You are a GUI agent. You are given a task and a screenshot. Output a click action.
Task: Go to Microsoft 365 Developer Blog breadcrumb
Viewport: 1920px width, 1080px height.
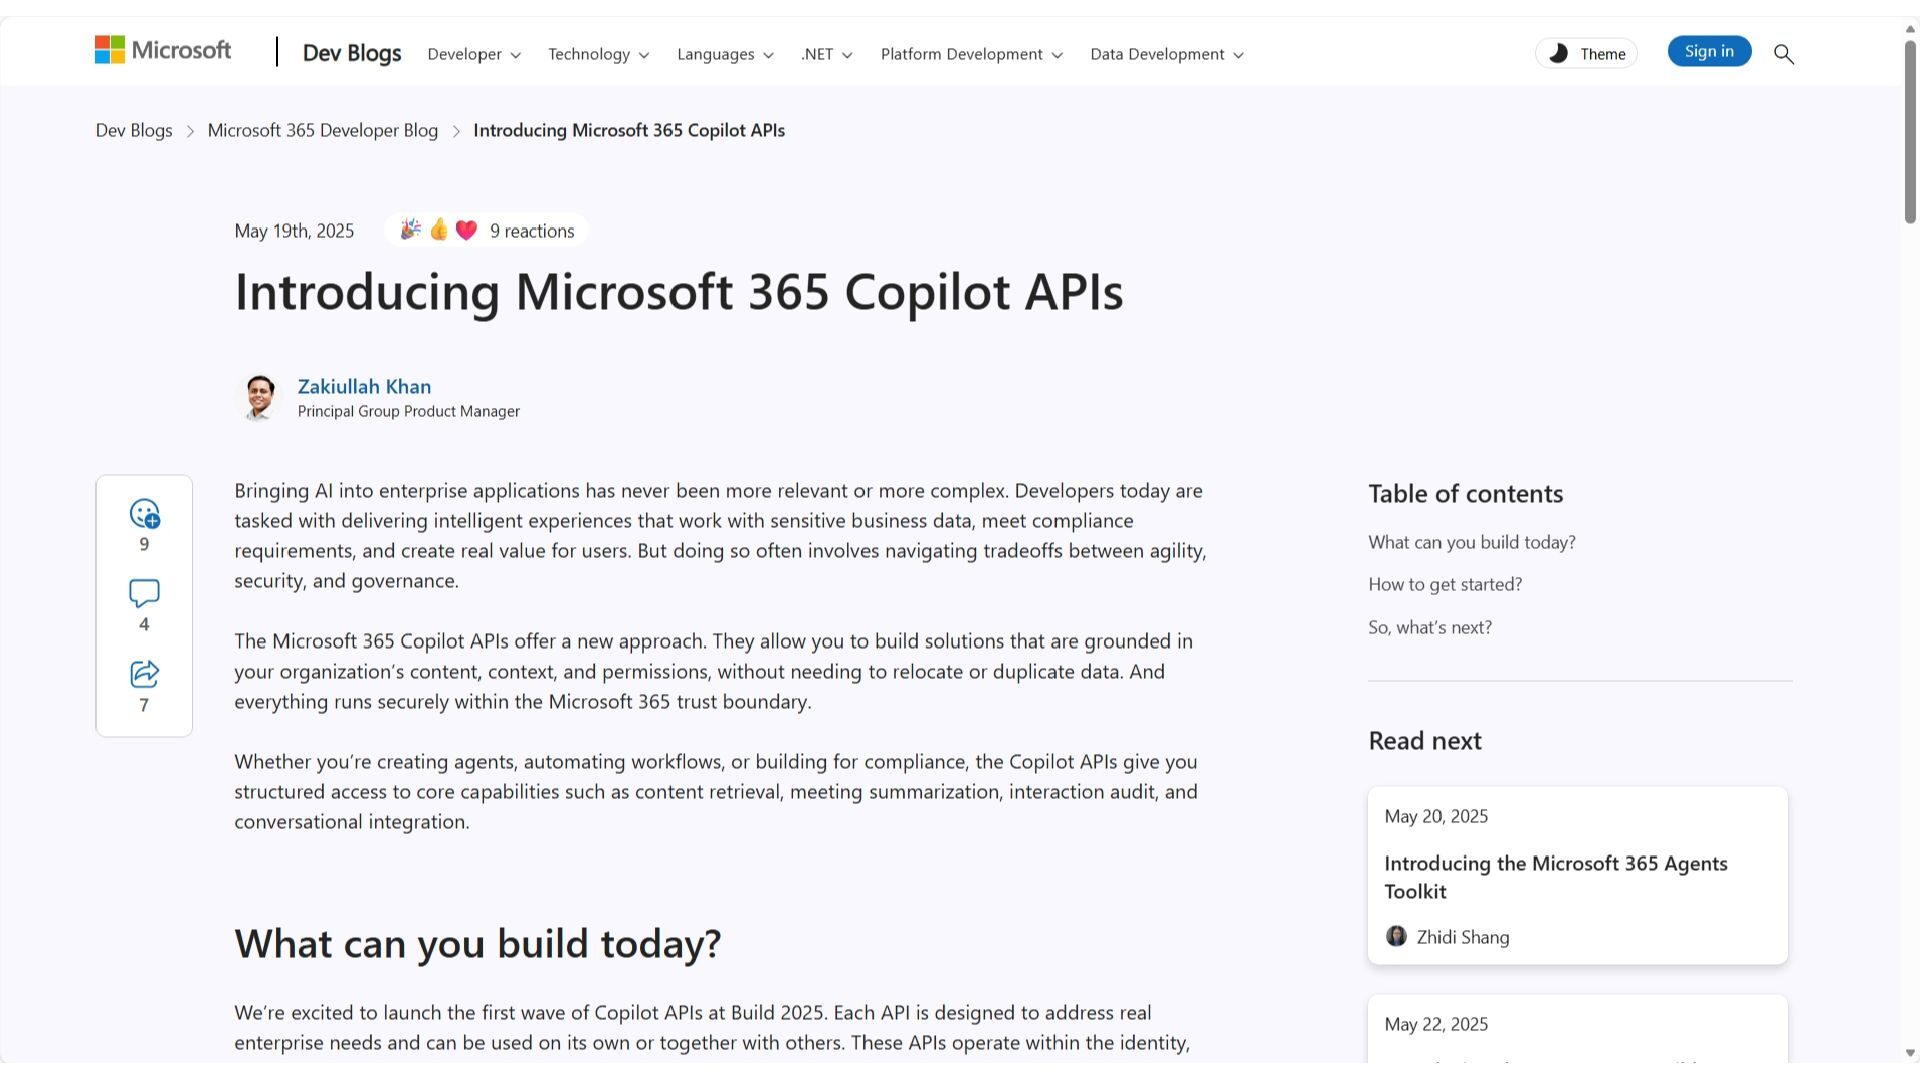pos(322,131)
